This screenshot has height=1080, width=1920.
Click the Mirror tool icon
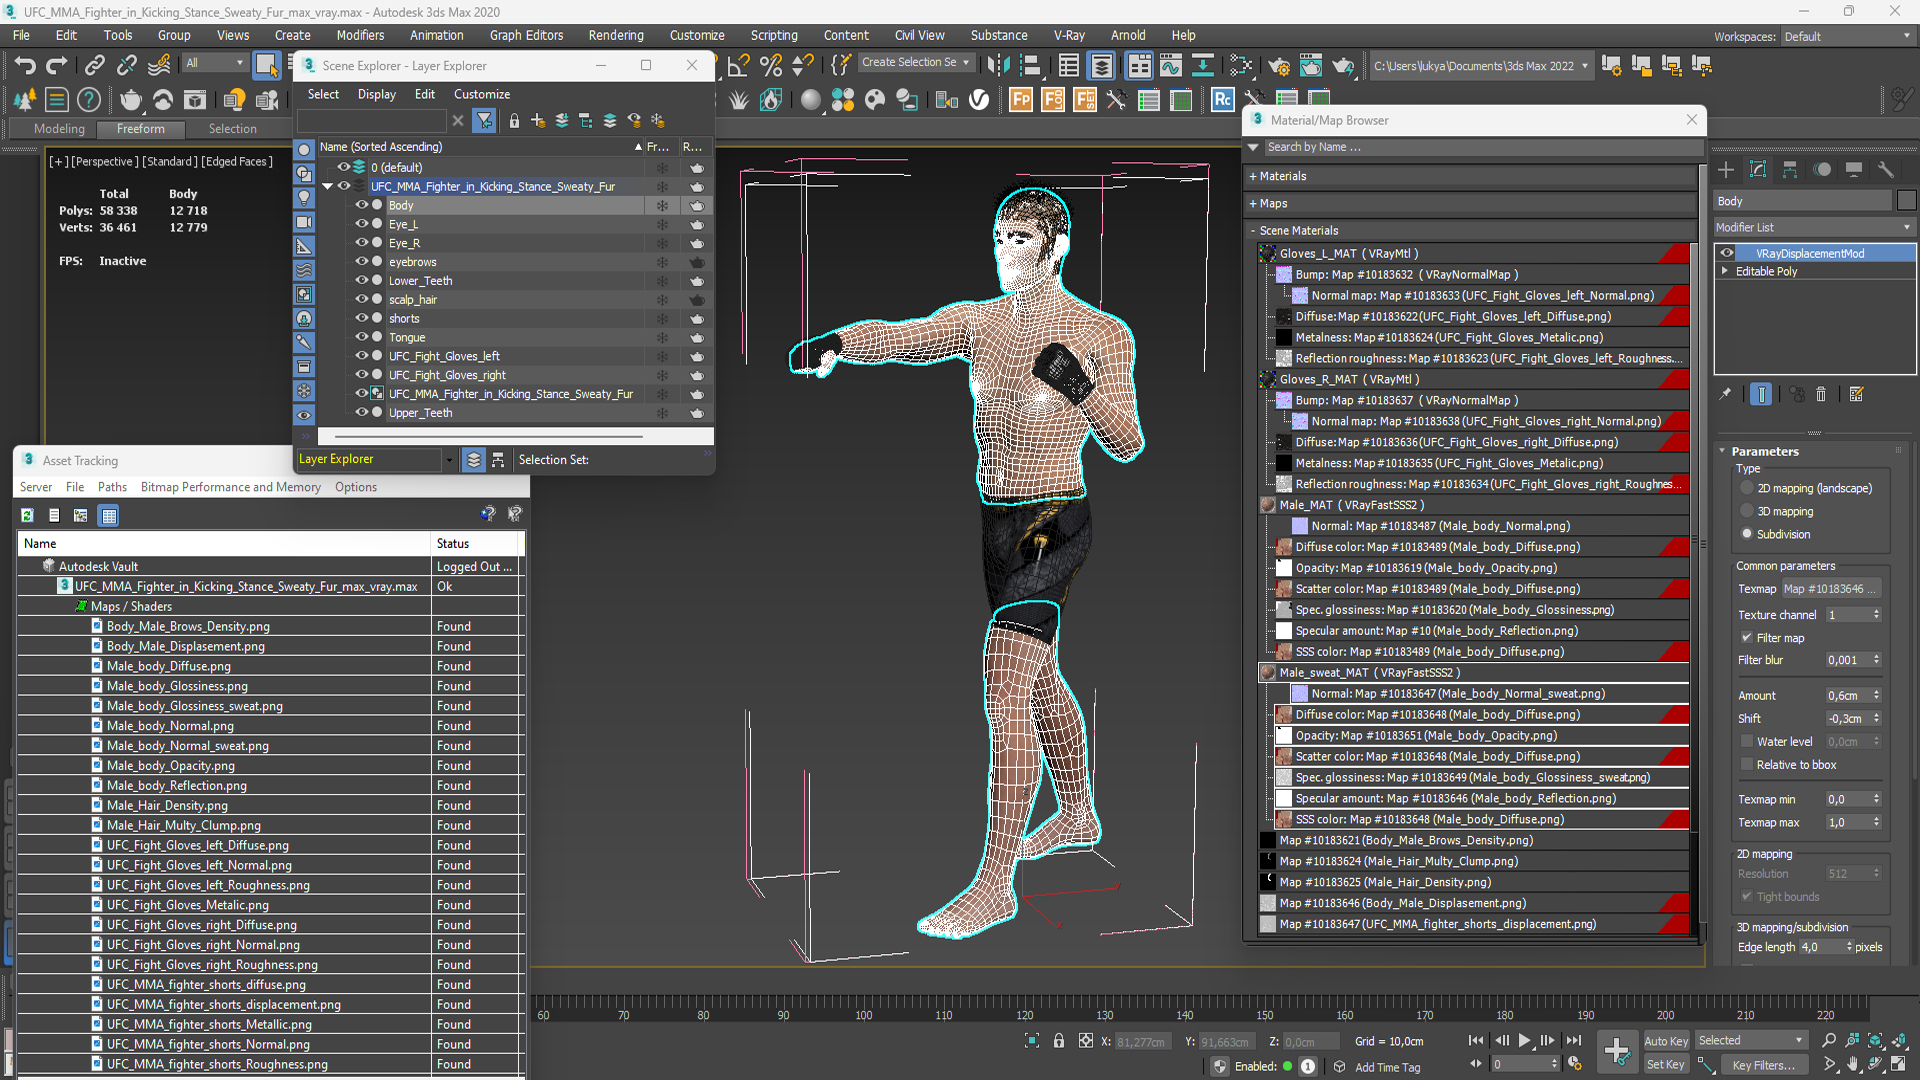click(998, 66)
